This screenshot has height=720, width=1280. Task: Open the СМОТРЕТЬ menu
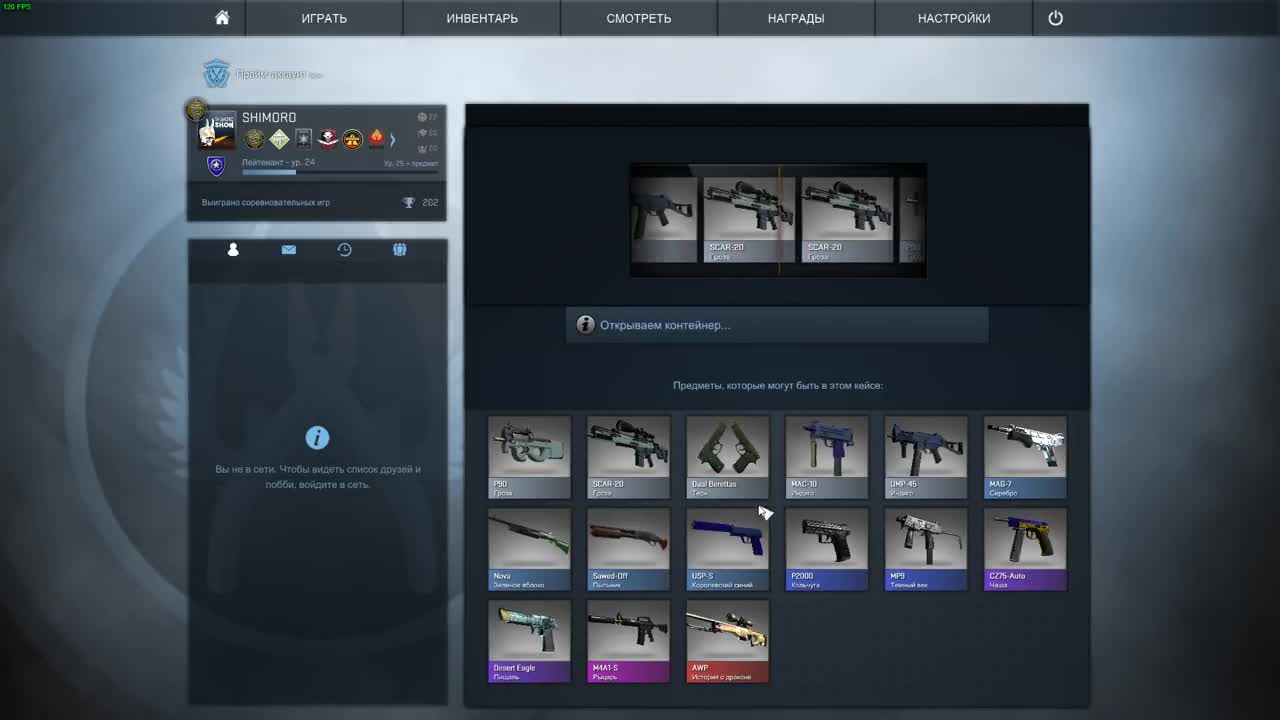tap(639, 18)
